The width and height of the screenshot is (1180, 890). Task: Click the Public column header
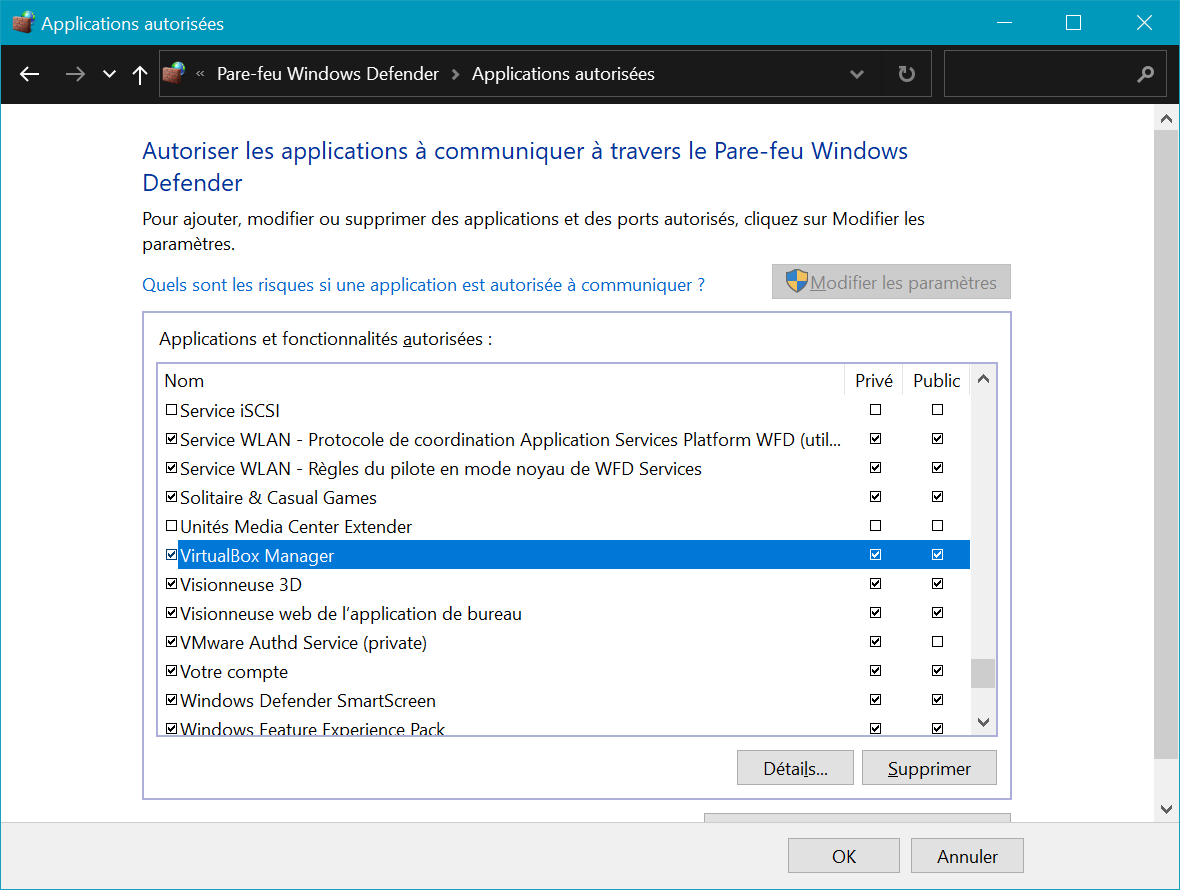click(x=936, y=381)
